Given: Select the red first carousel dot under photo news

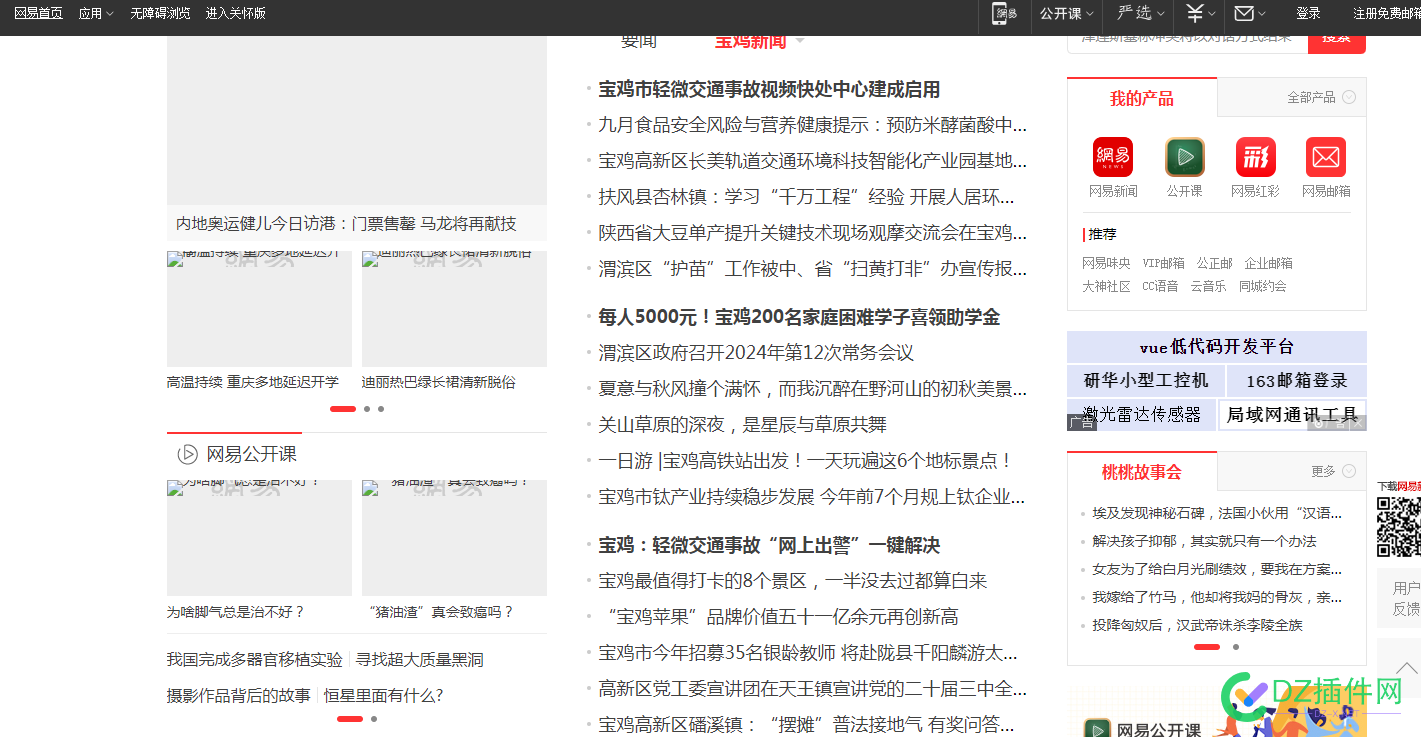Looking at the screenshot, I should pyautogui.click(x=343, y=409).
